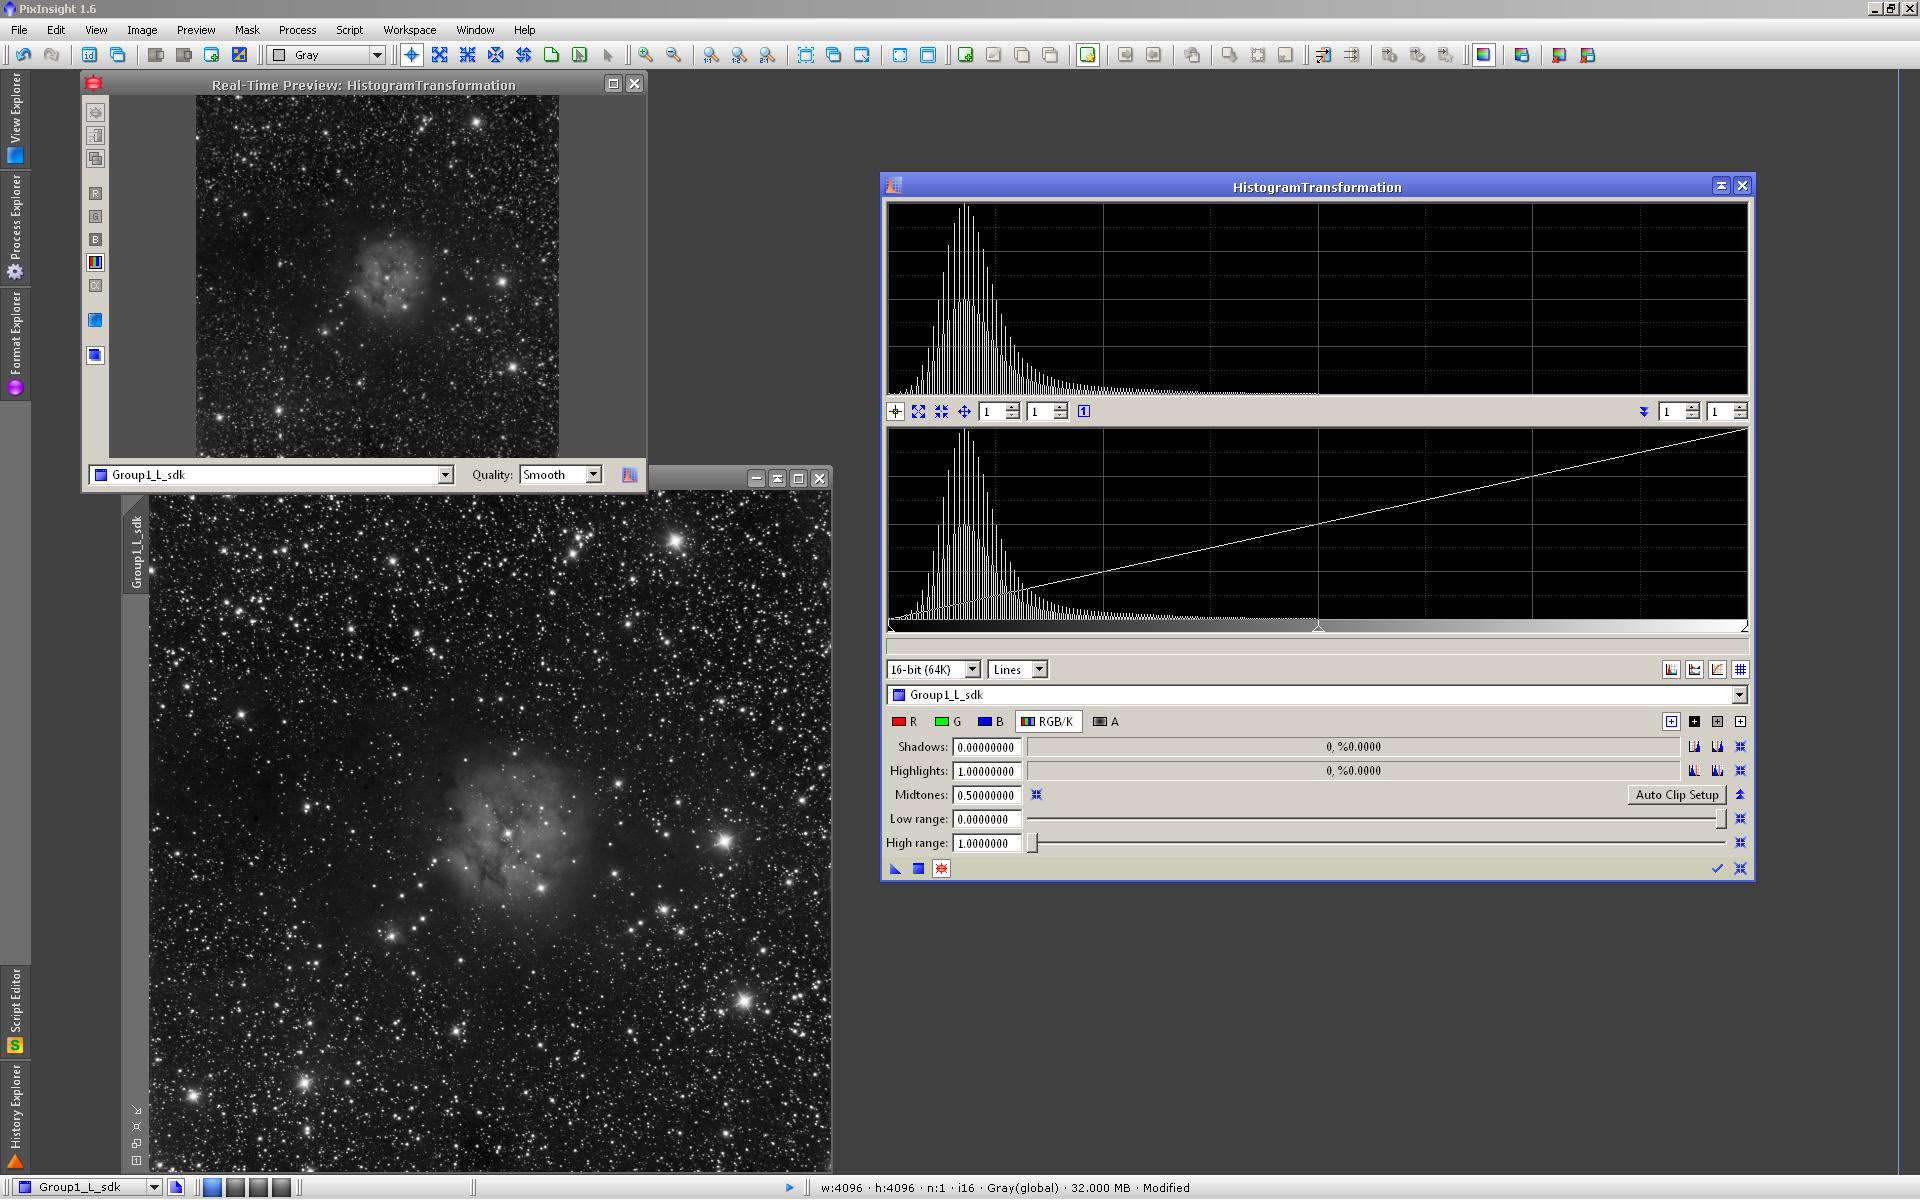
Task: Click the Zoom In magnifier icon
Action: [646, 55]
